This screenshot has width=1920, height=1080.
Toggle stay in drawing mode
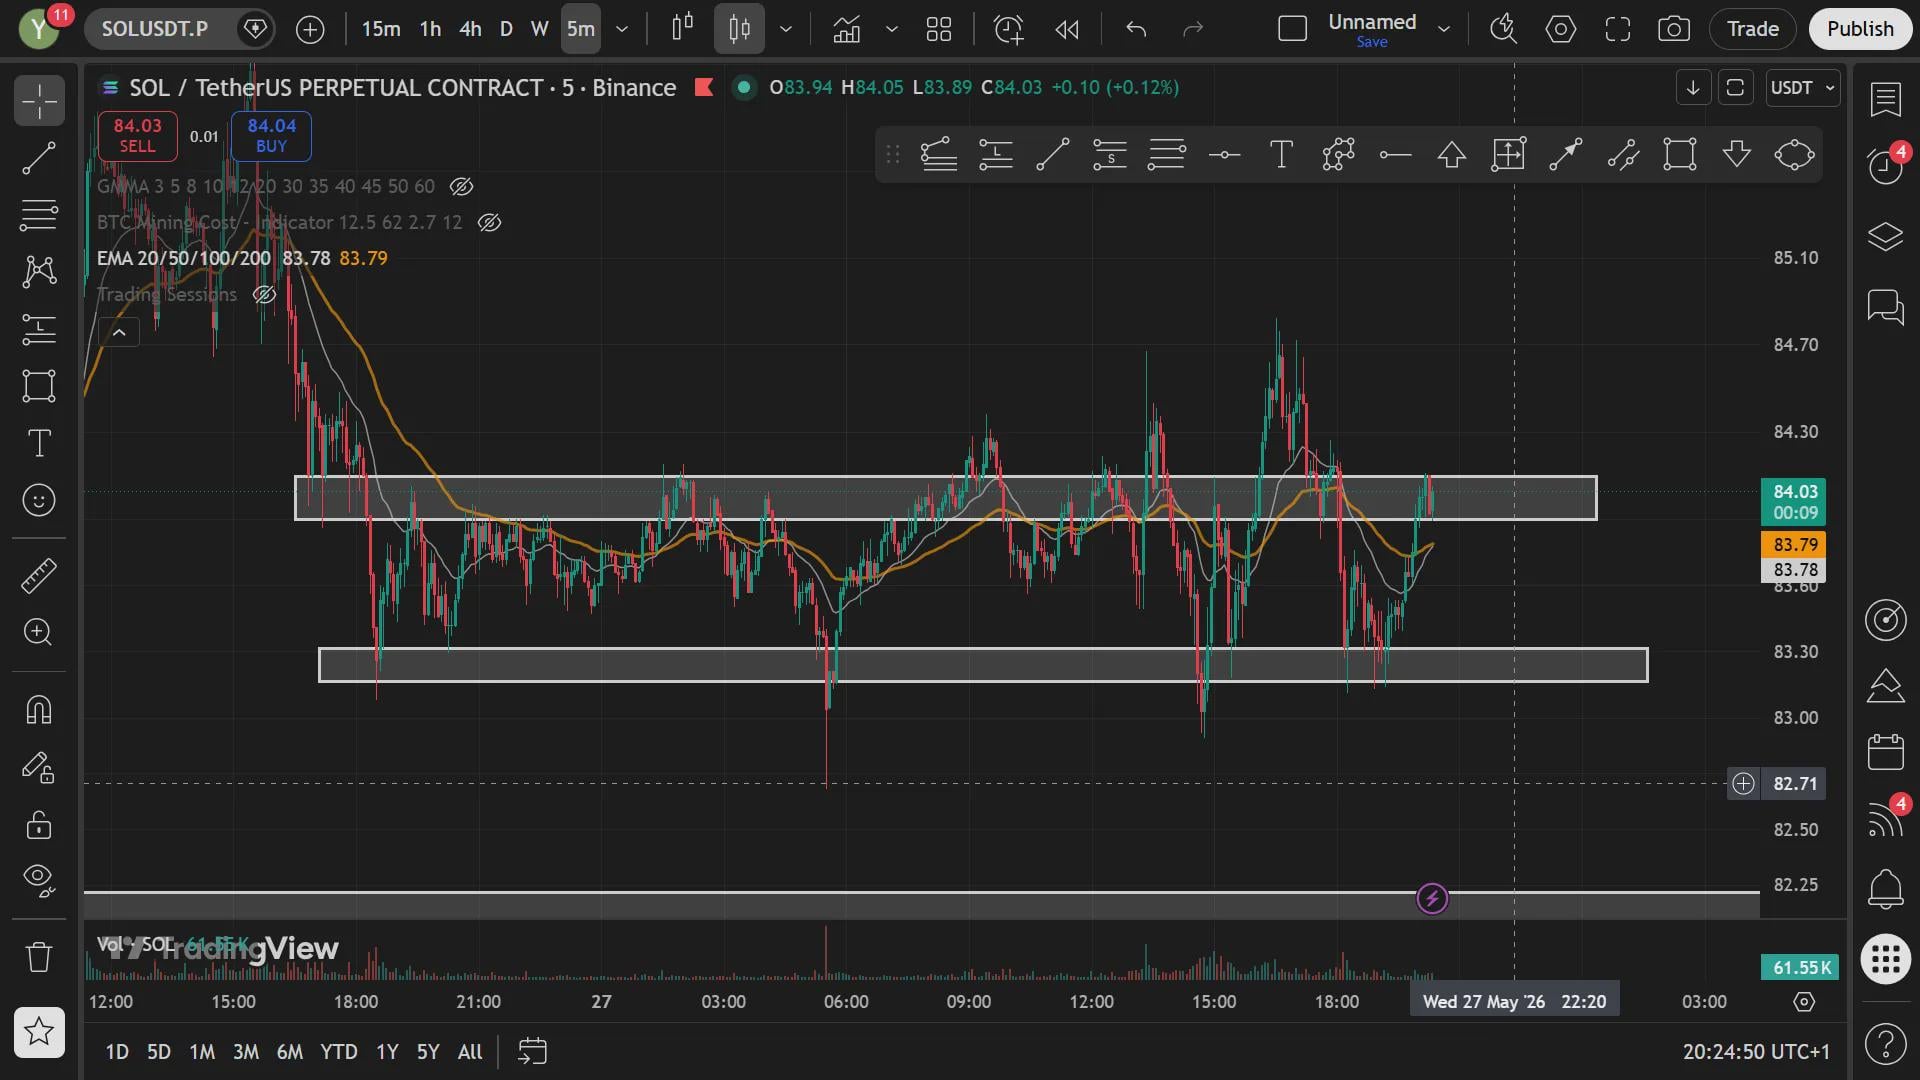[39, 767]
